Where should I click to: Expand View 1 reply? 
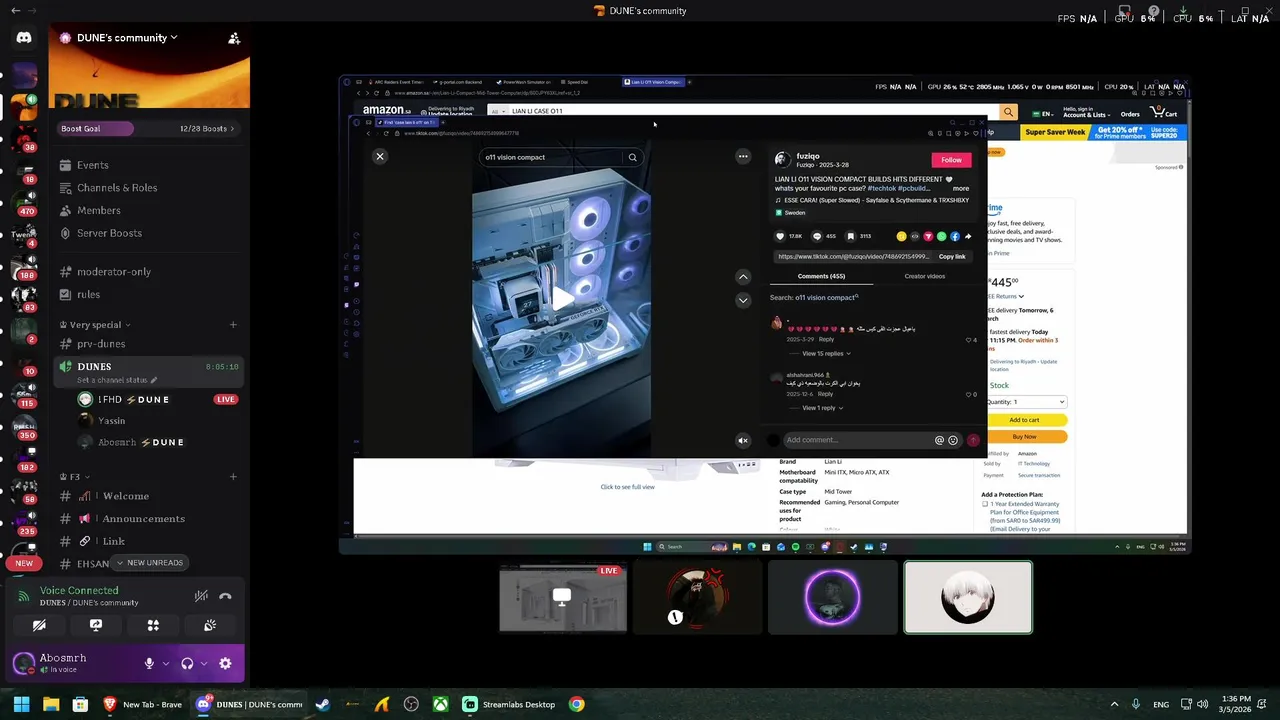pyautogui.click(x=822, y=408)
